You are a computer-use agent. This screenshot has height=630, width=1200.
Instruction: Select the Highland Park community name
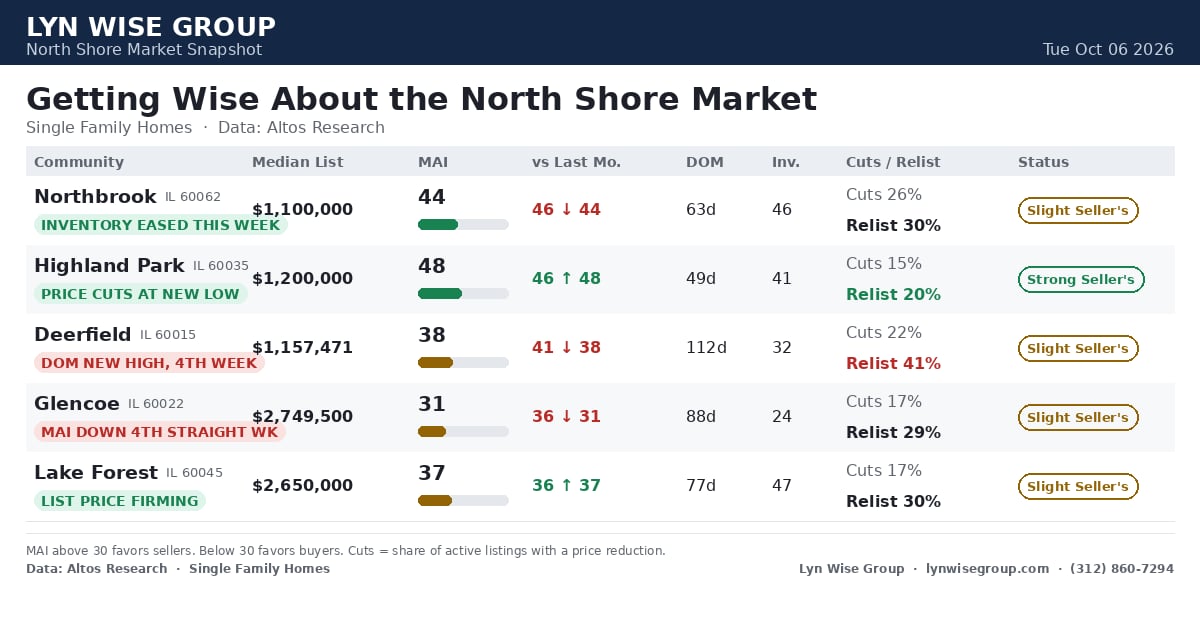click(109, 266)
